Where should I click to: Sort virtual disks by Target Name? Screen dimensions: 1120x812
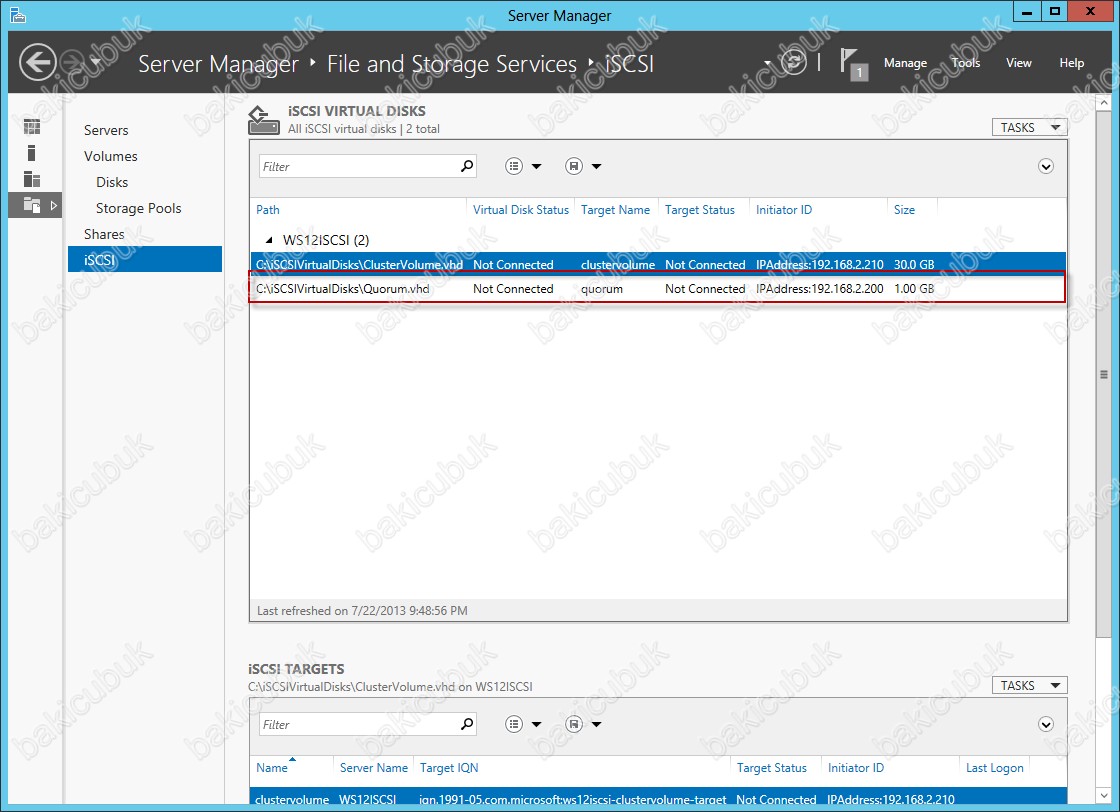coord(615,210)
